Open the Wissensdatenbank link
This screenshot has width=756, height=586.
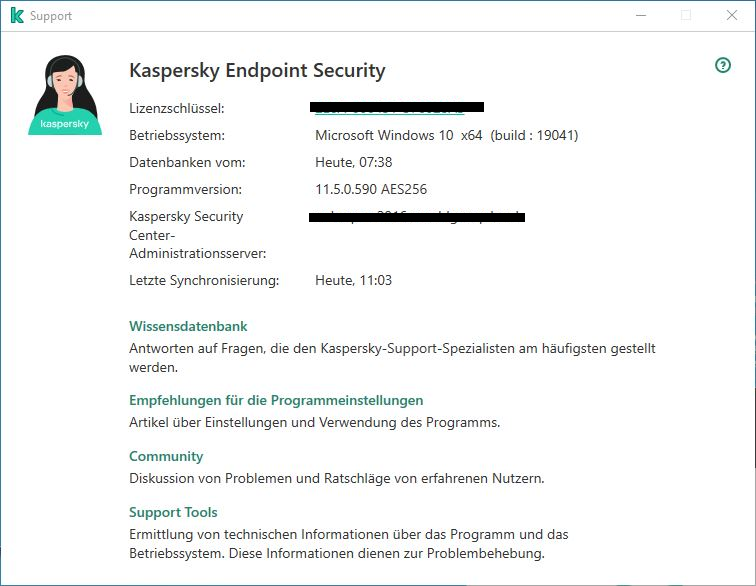[188, 326]
